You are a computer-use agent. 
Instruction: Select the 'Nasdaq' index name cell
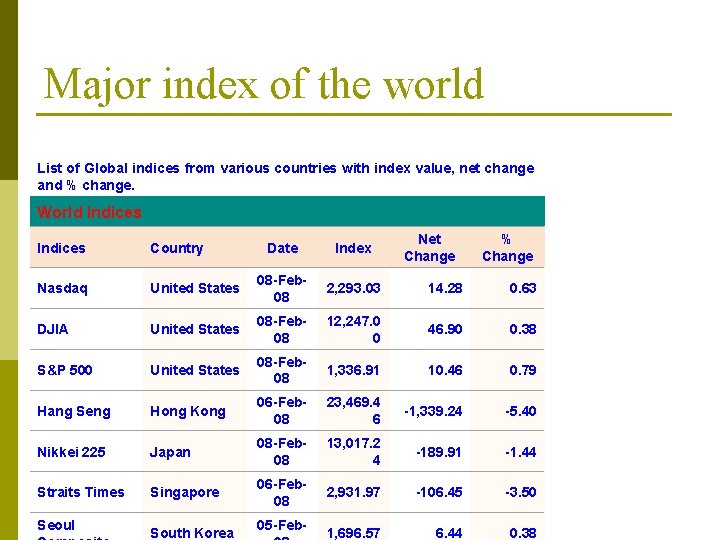62,288
